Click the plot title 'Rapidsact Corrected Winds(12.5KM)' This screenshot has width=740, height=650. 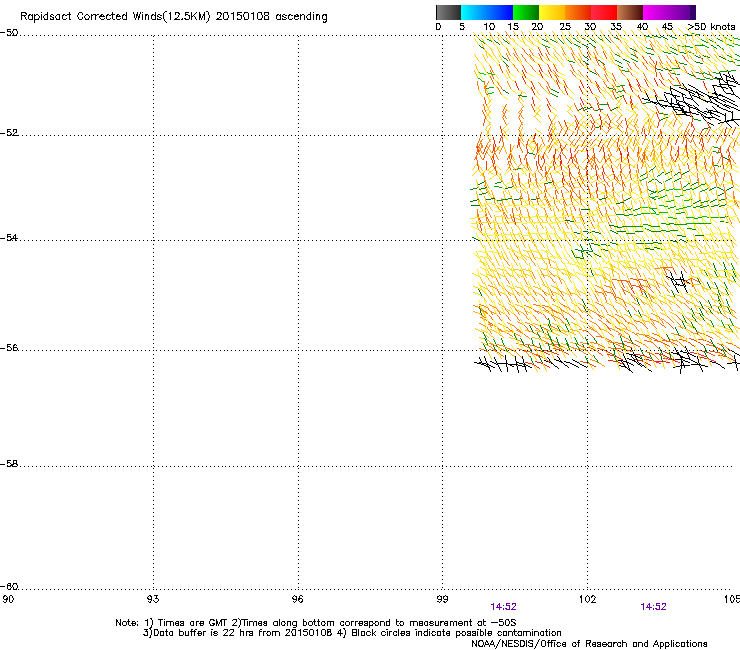115,17
